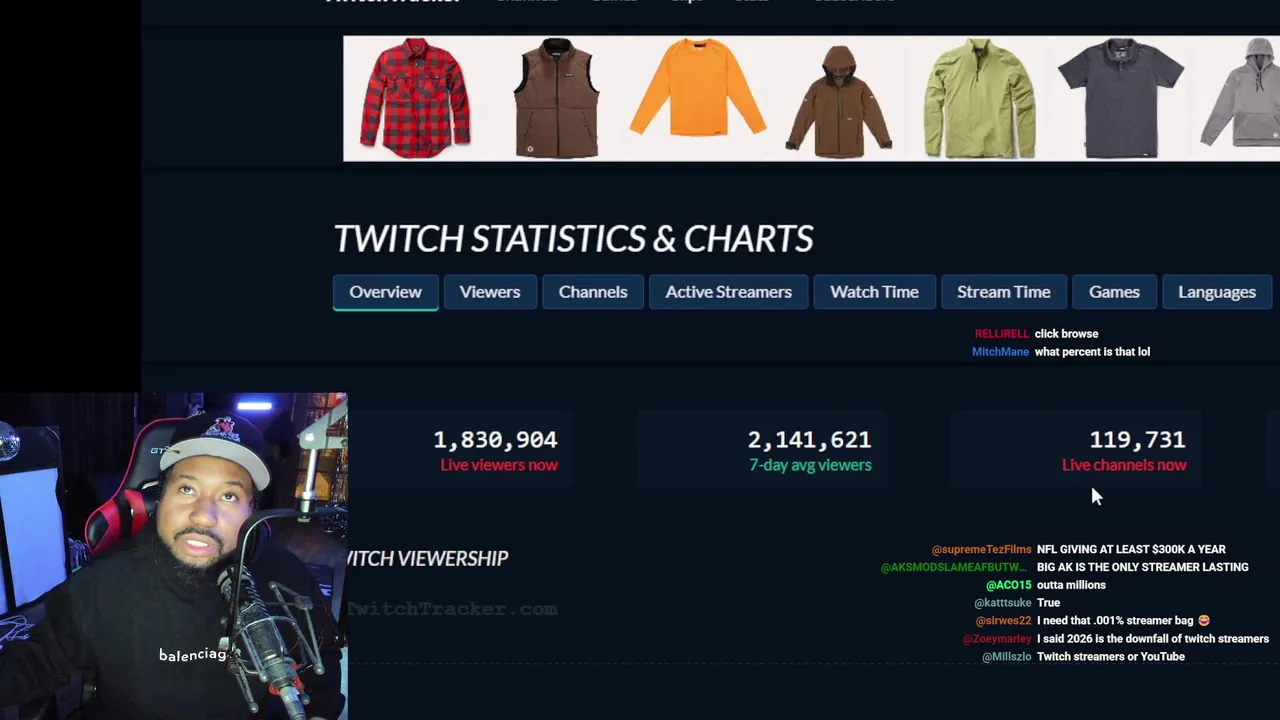This screenshot has width=1280, height=720.
Task: Click the green quarter-zip pullover ad
Action: (x=979, y=98)
